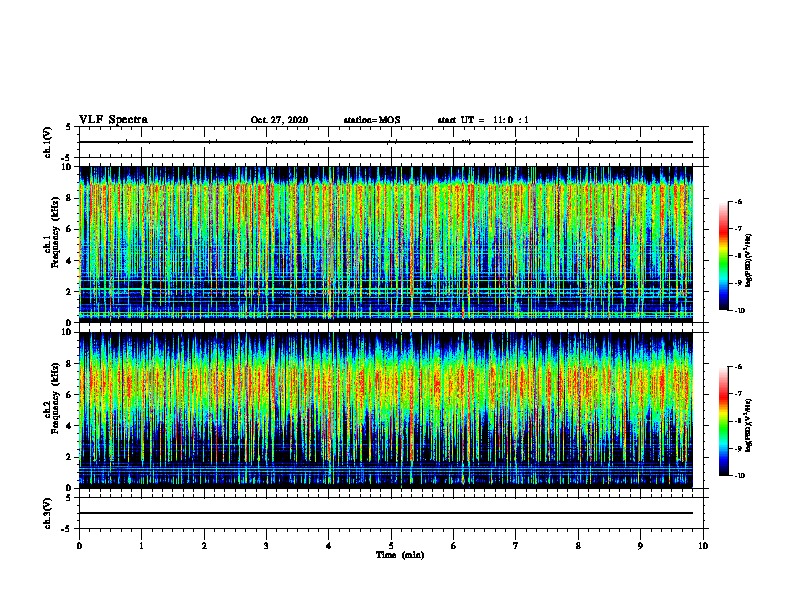The width and height of the screenshot is (792, 612).
Task: Click the "4" kHz tick on ch.1 axis
Action: 69,261
